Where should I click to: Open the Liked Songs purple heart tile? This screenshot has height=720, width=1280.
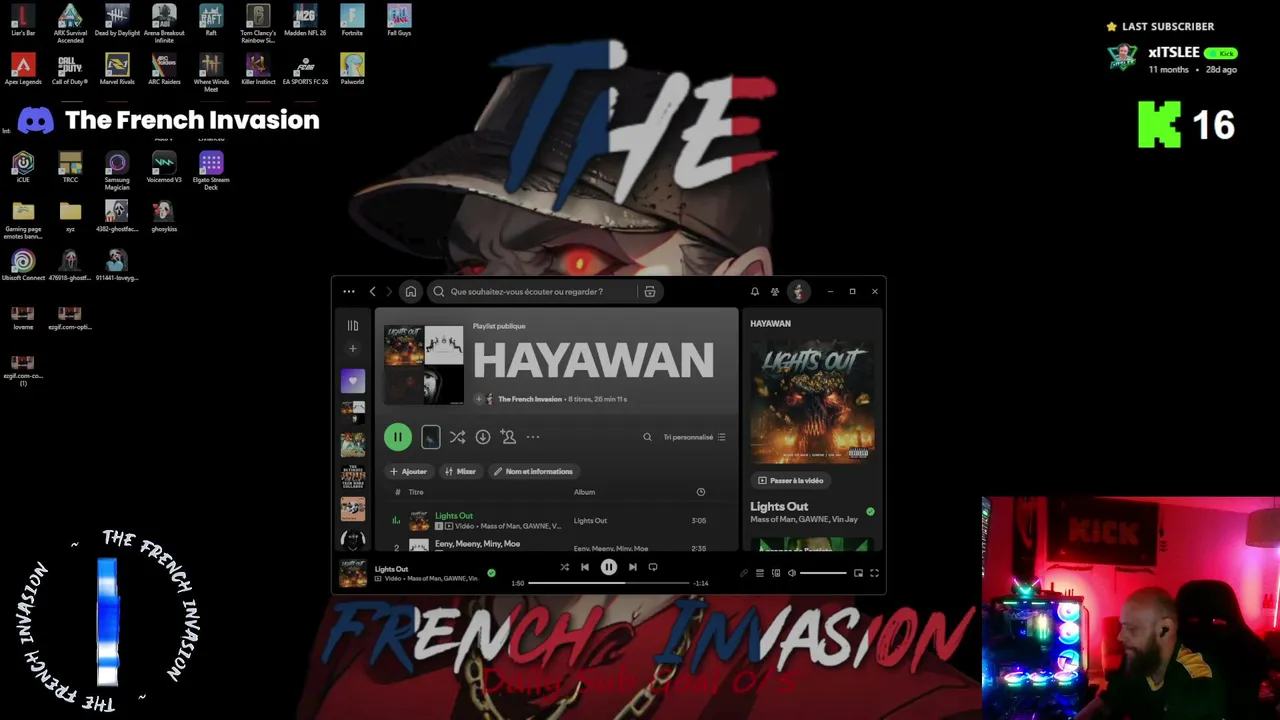coord(353,380)
